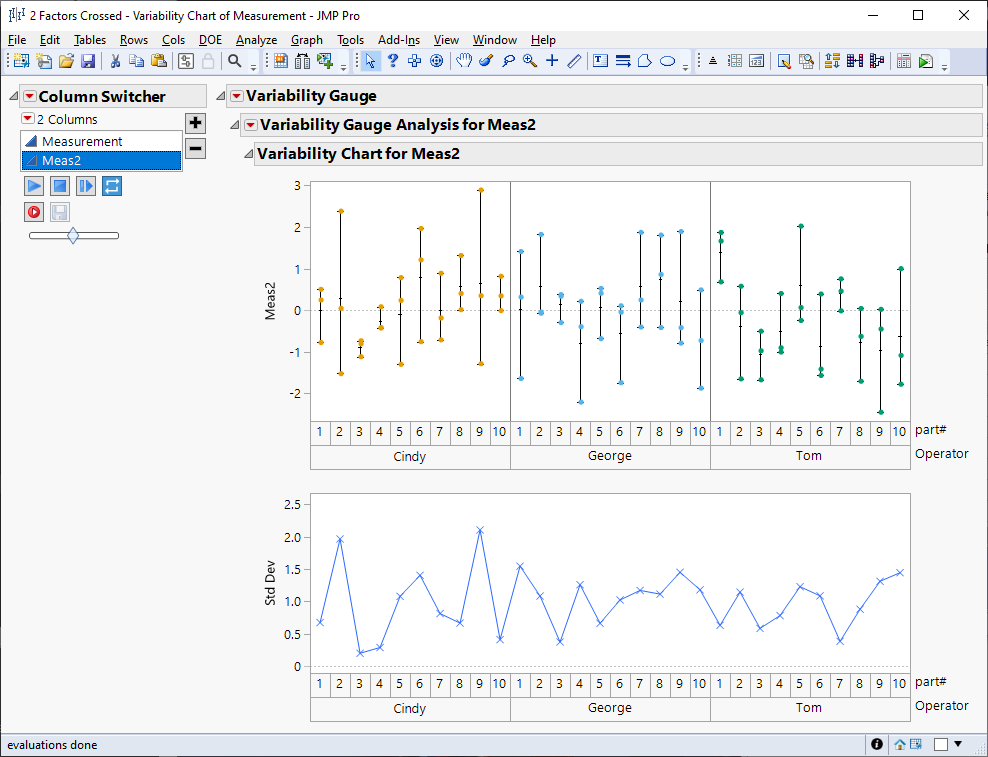
Task: Start playback in Column Switcher
Action: [x=34, y=186]
